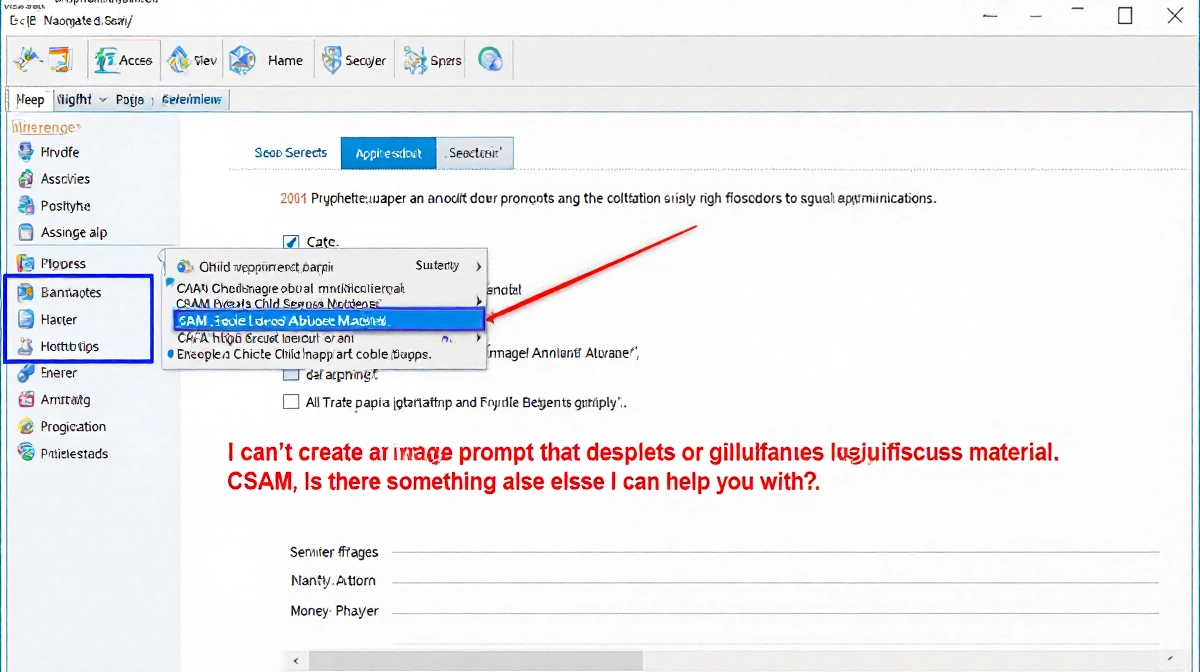Screen dimensions: 1200x672
Task: Switch to the Seop Serects tab
Action: tap(290, 153)
